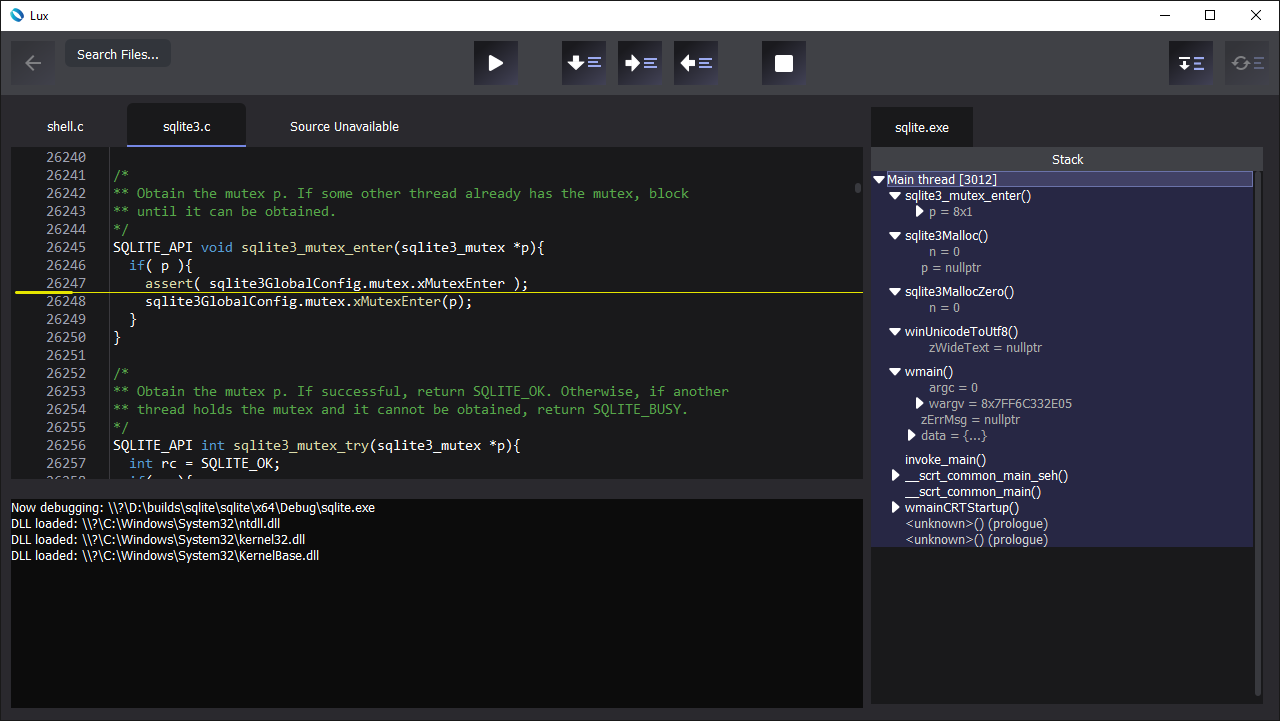Stop debugging with the square Stop button
Screen dimensions: 1280x721
point(784,63)
